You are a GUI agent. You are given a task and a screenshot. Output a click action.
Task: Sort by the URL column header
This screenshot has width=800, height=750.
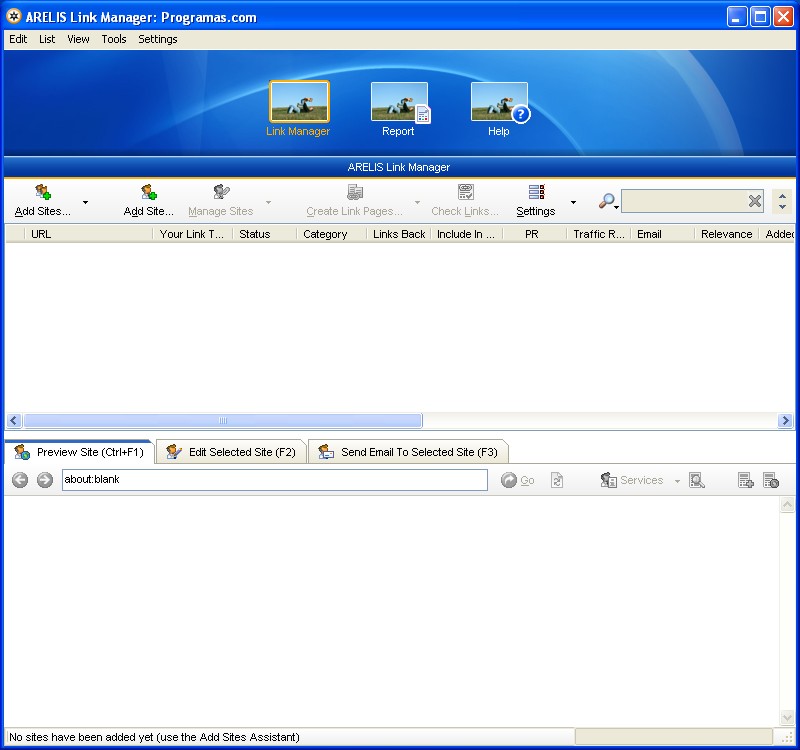click(x=88, y=234)
